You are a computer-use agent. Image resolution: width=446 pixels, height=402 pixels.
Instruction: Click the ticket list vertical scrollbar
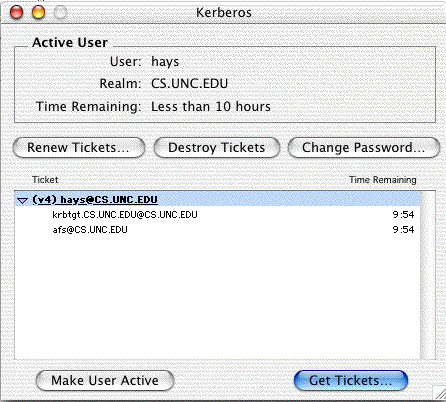point(428,275)
